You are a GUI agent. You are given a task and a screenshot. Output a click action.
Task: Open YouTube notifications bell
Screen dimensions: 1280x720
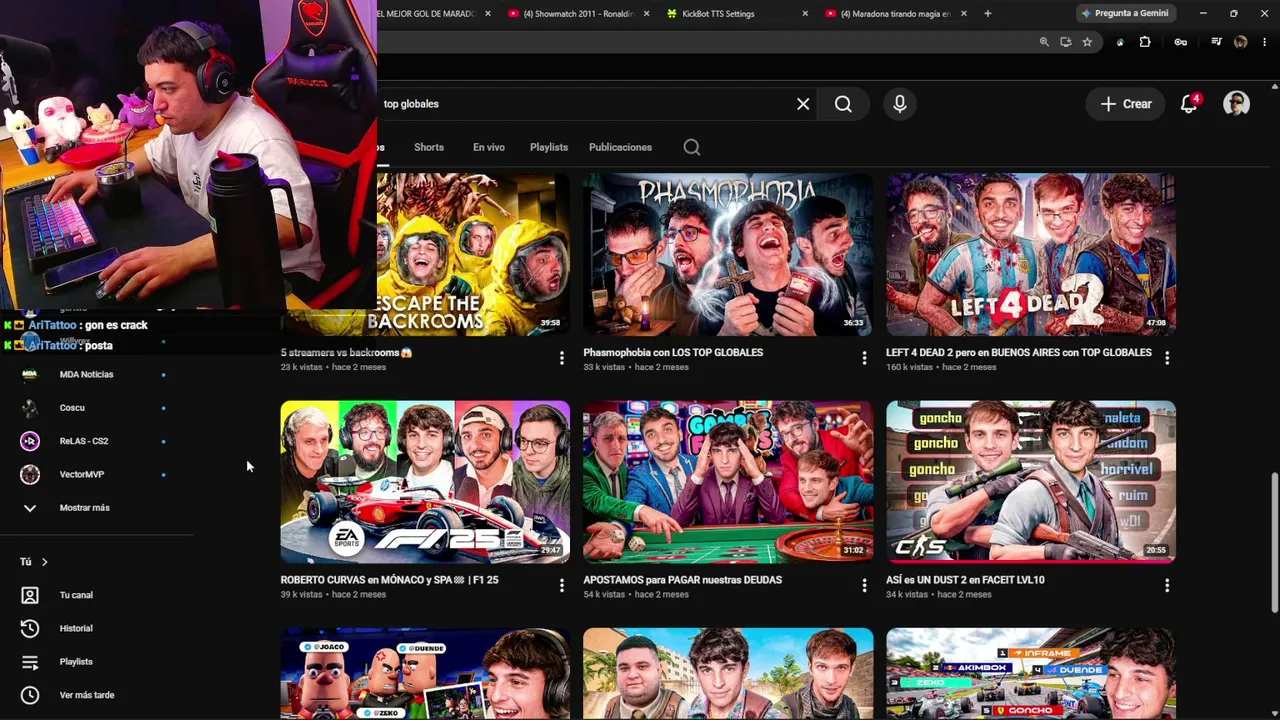pos(1189,104)
